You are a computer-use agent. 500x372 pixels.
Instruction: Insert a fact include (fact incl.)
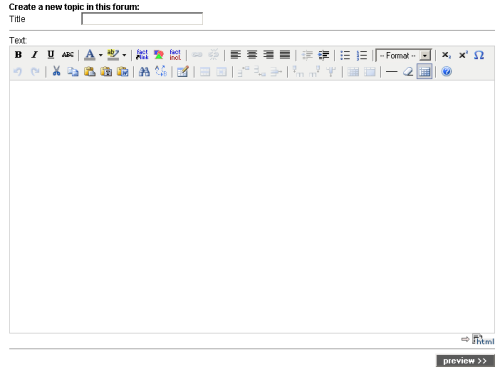pos(175,55)
